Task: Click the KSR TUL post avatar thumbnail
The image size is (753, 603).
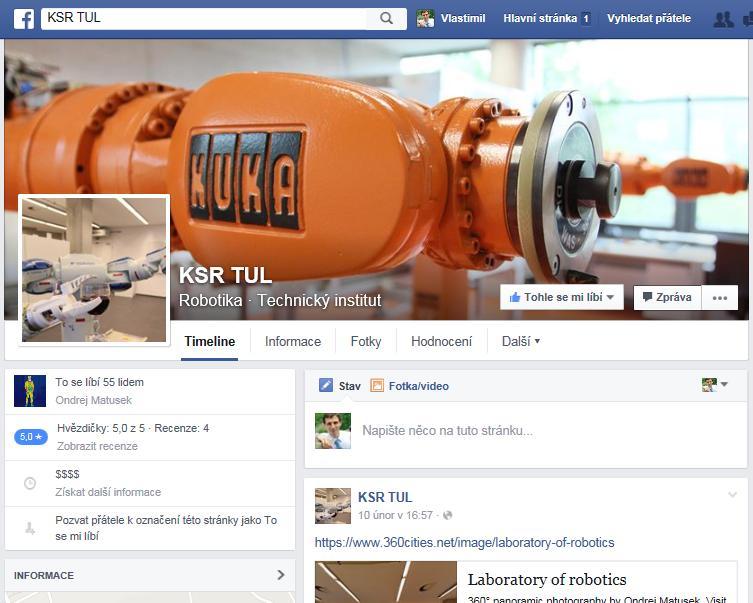Action: pos(333,506)
